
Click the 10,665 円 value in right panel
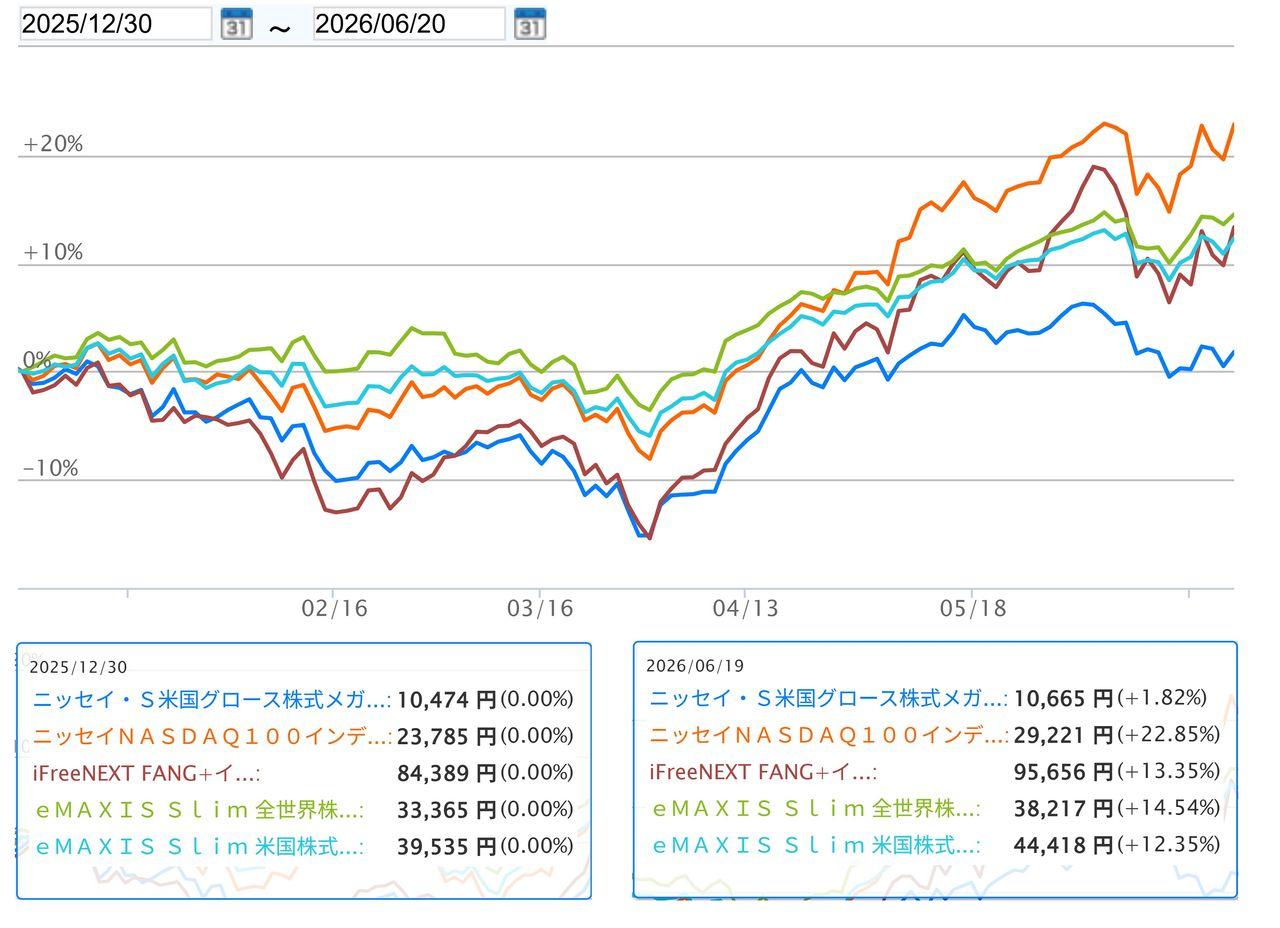[x=1063, y=698]
